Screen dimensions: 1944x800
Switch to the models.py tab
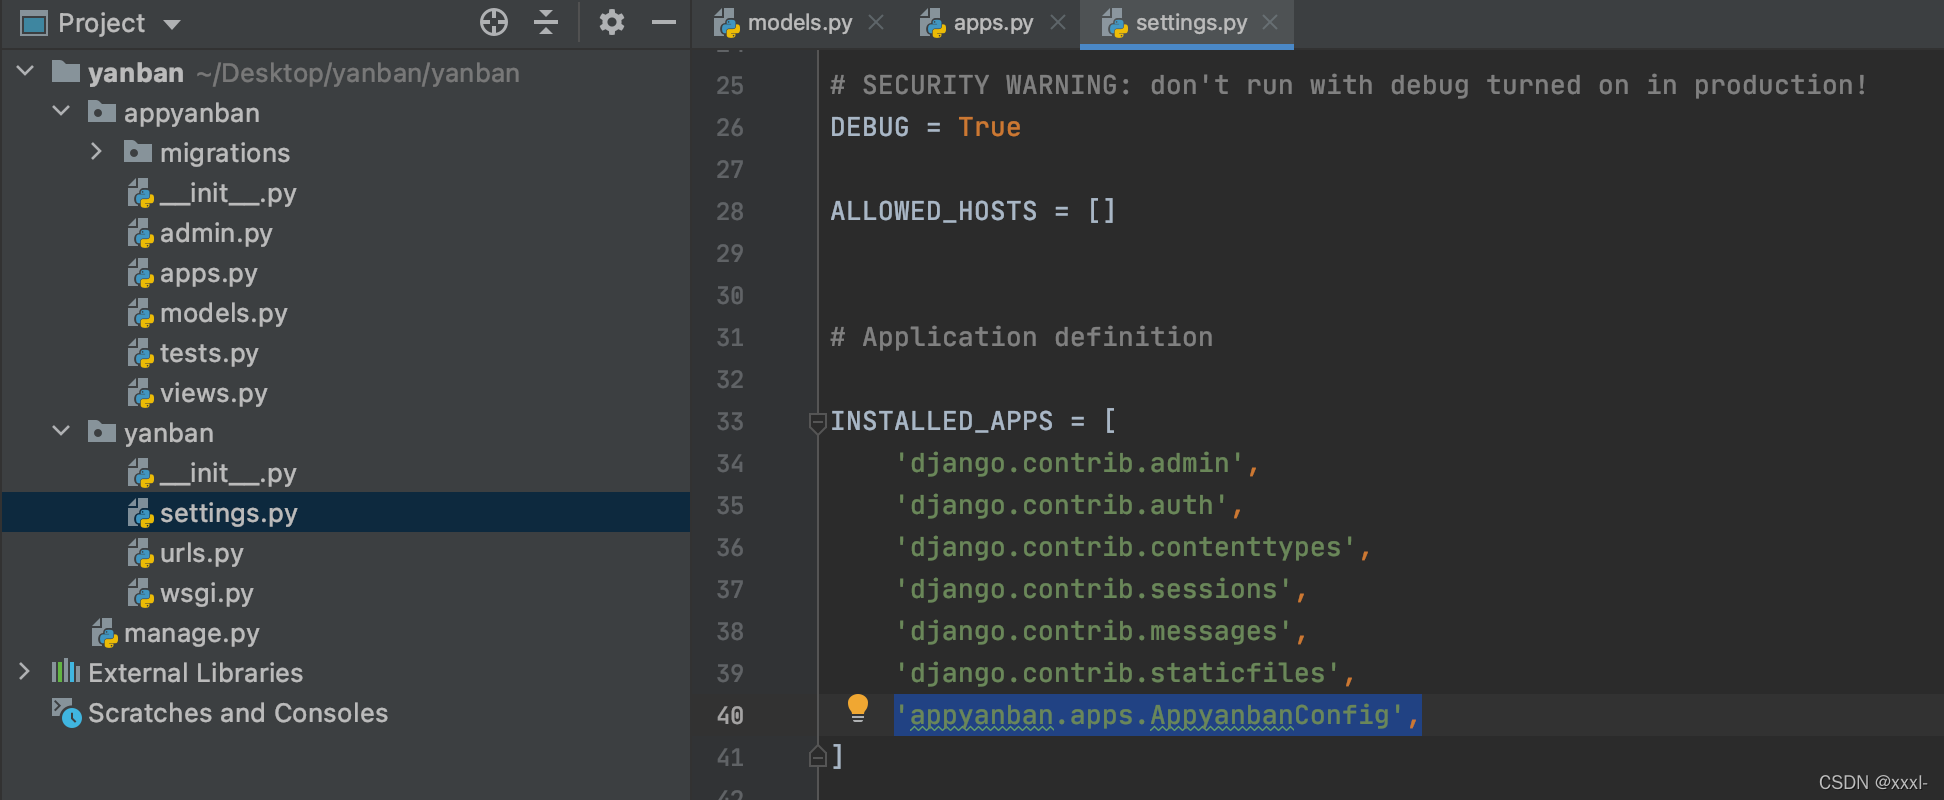[799, 23]
